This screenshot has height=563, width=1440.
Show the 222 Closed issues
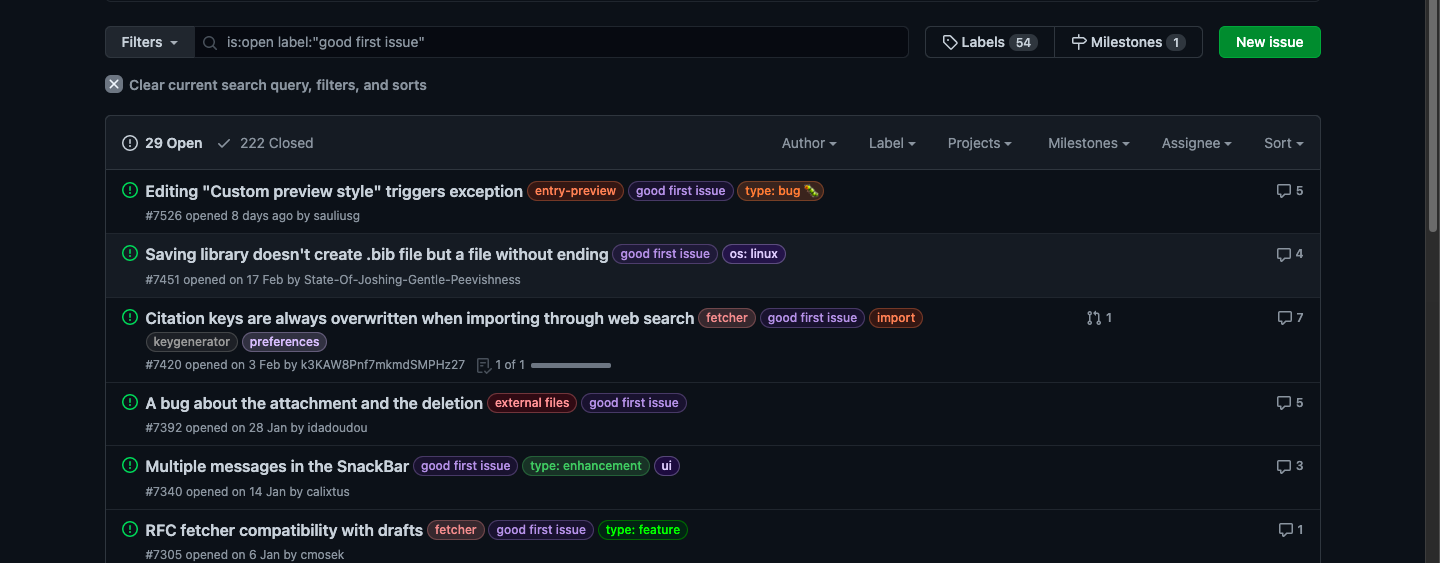[265, 143]
